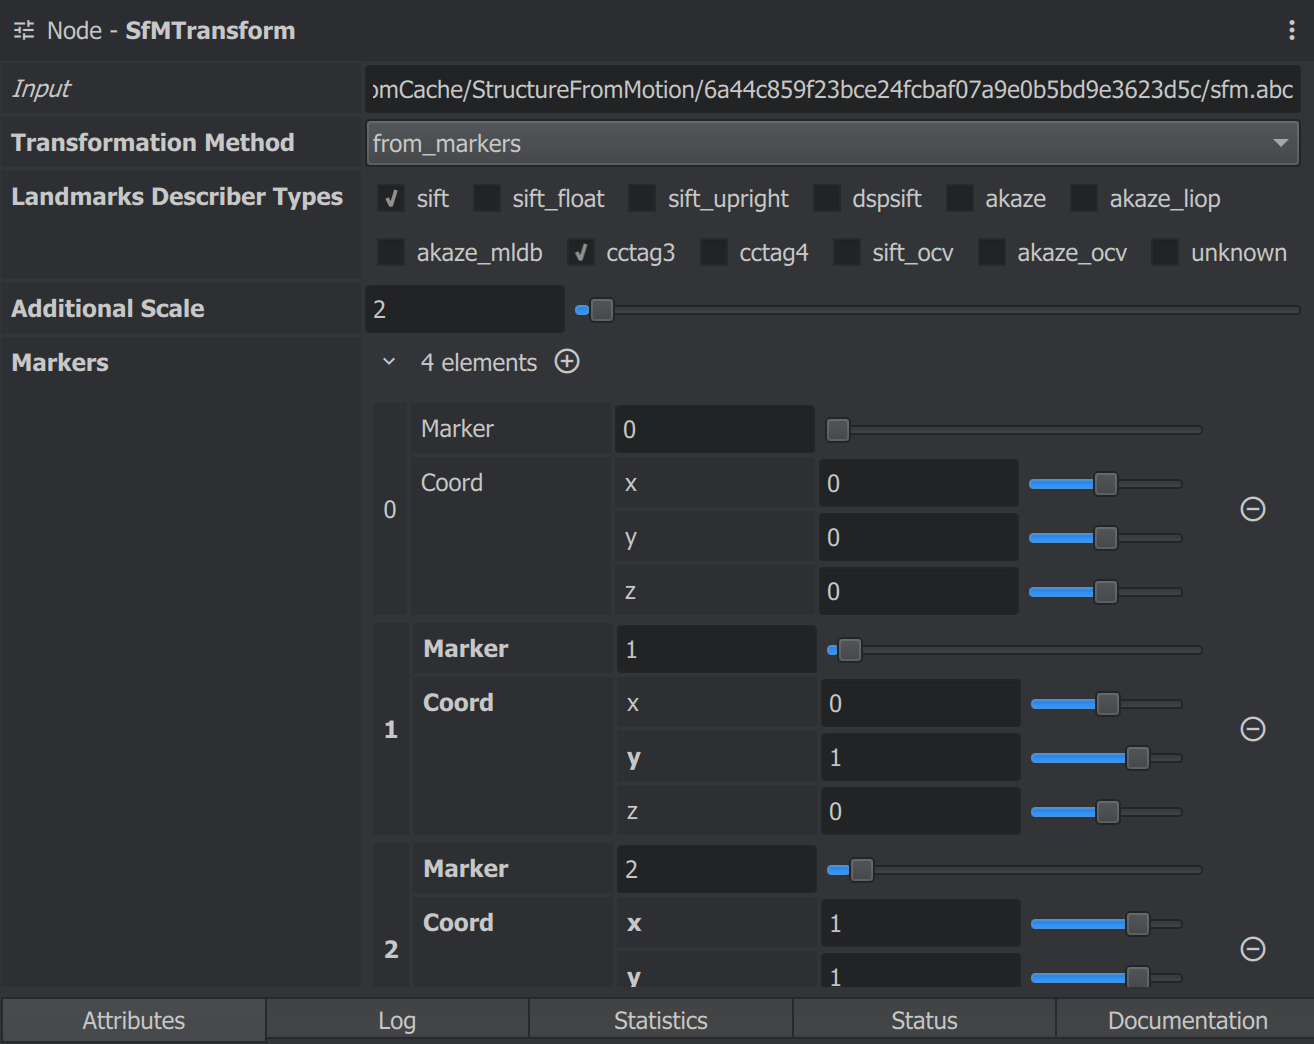Screen dimensions: 1314x1044
Task: Open the Documentation tab
Action: [1186, 1020]
